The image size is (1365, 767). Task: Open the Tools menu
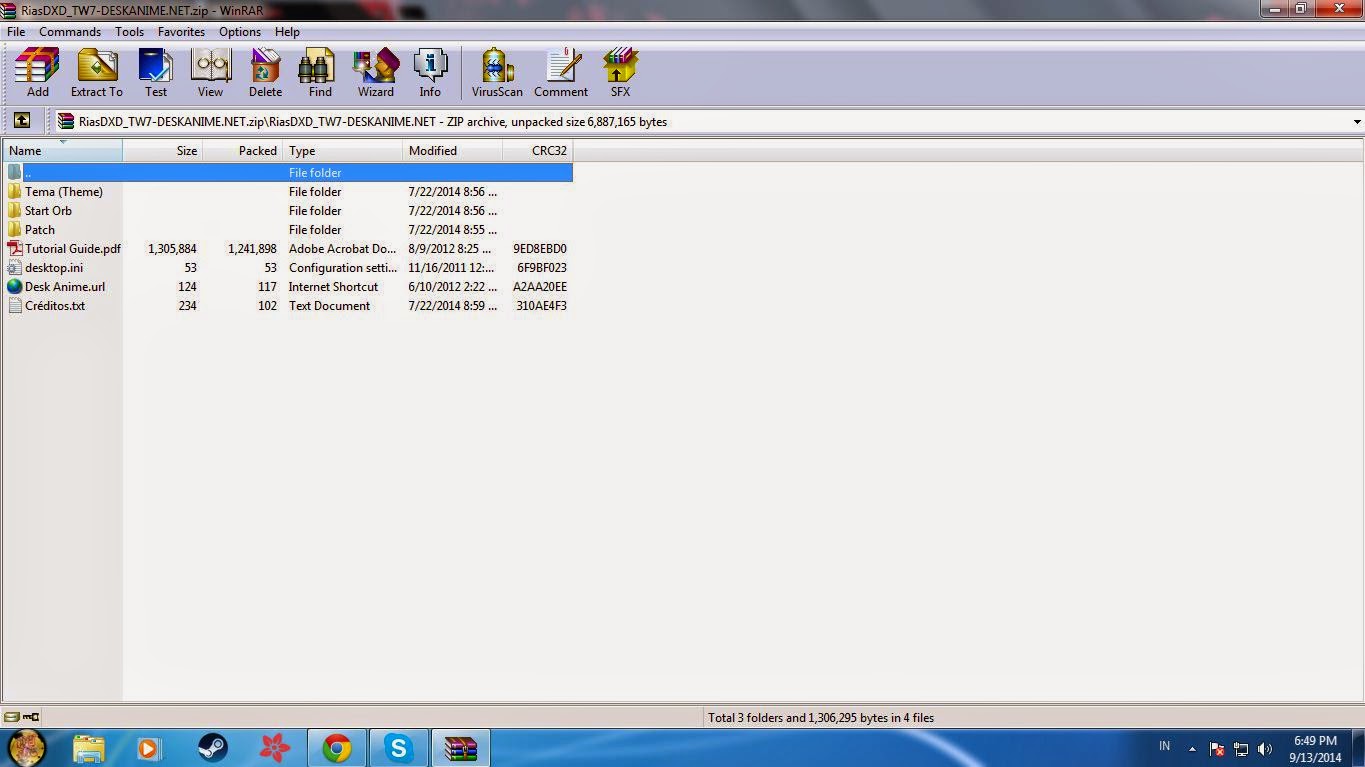tap(129, 31)
